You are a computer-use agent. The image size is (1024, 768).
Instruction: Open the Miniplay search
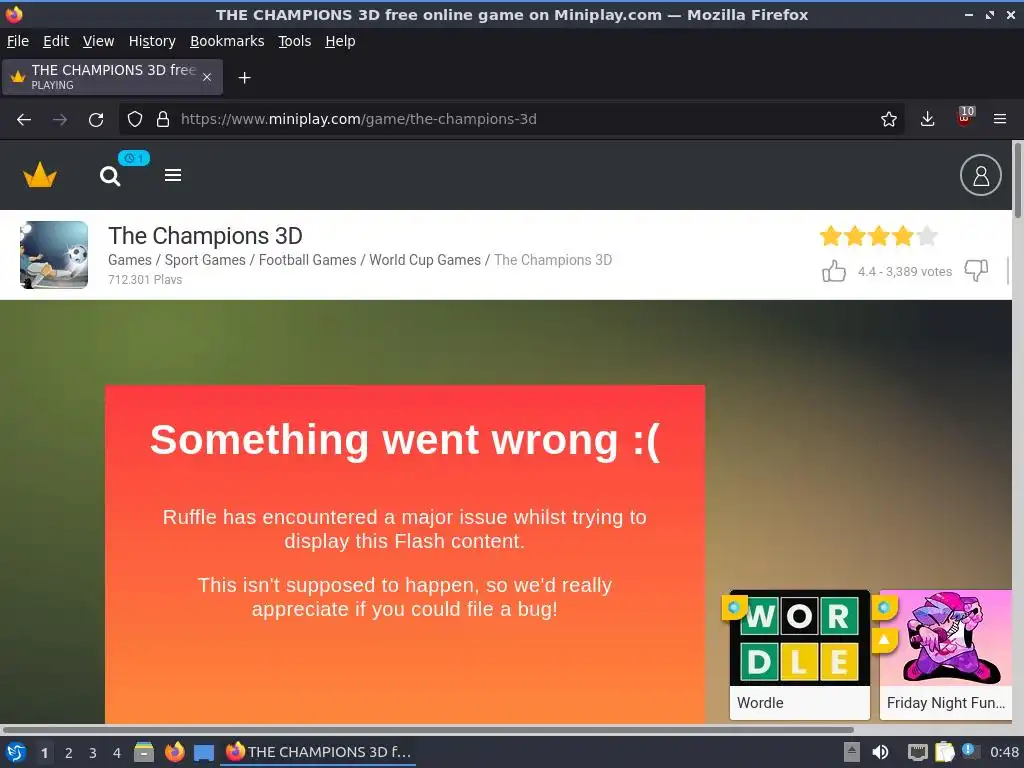(x=110, y=176)
